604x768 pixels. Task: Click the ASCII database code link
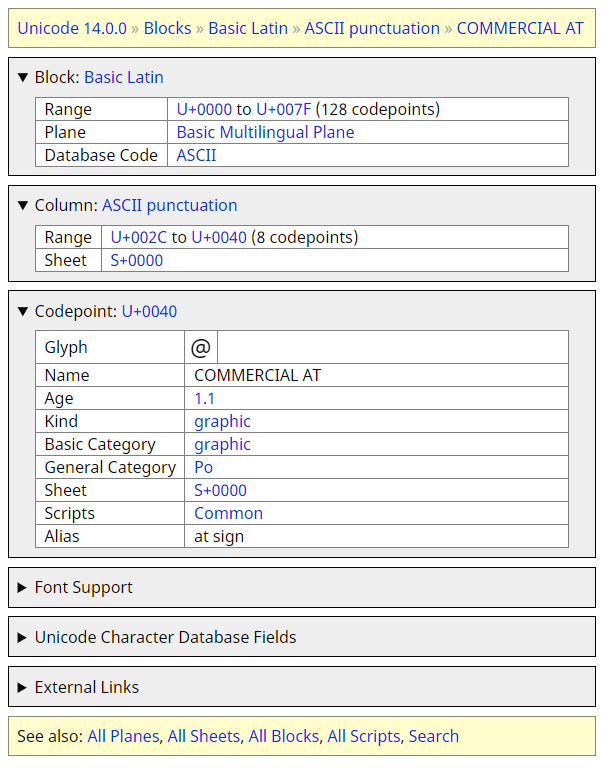[196, 155]
